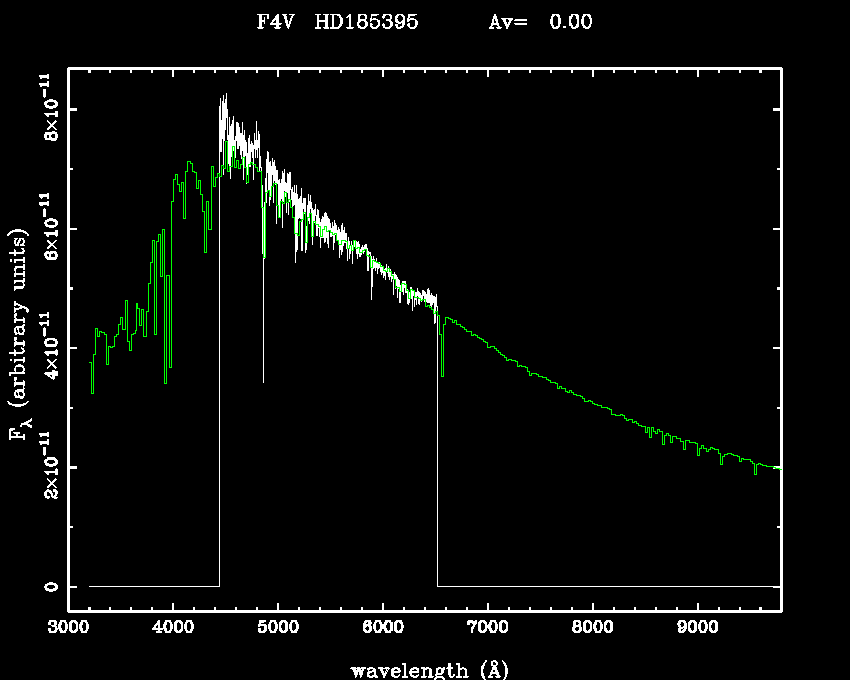Click the 7000 tick label on x-axis
The image size is (850, 680).
(x=487, y=628)
